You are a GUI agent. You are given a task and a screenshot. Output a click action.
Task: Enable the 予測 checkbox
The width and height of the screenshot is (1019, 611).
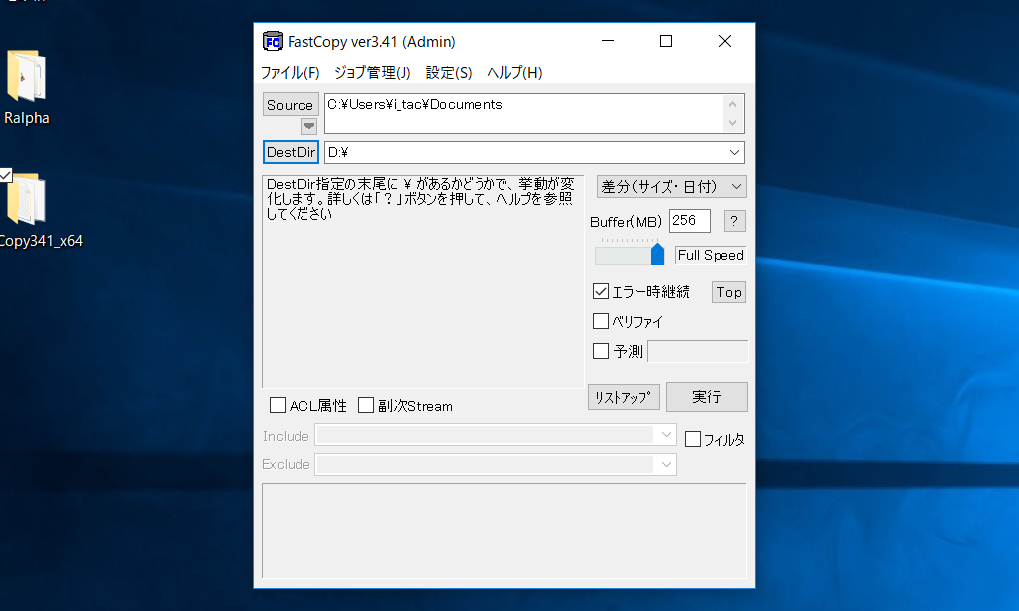click(x=601, y=351)
